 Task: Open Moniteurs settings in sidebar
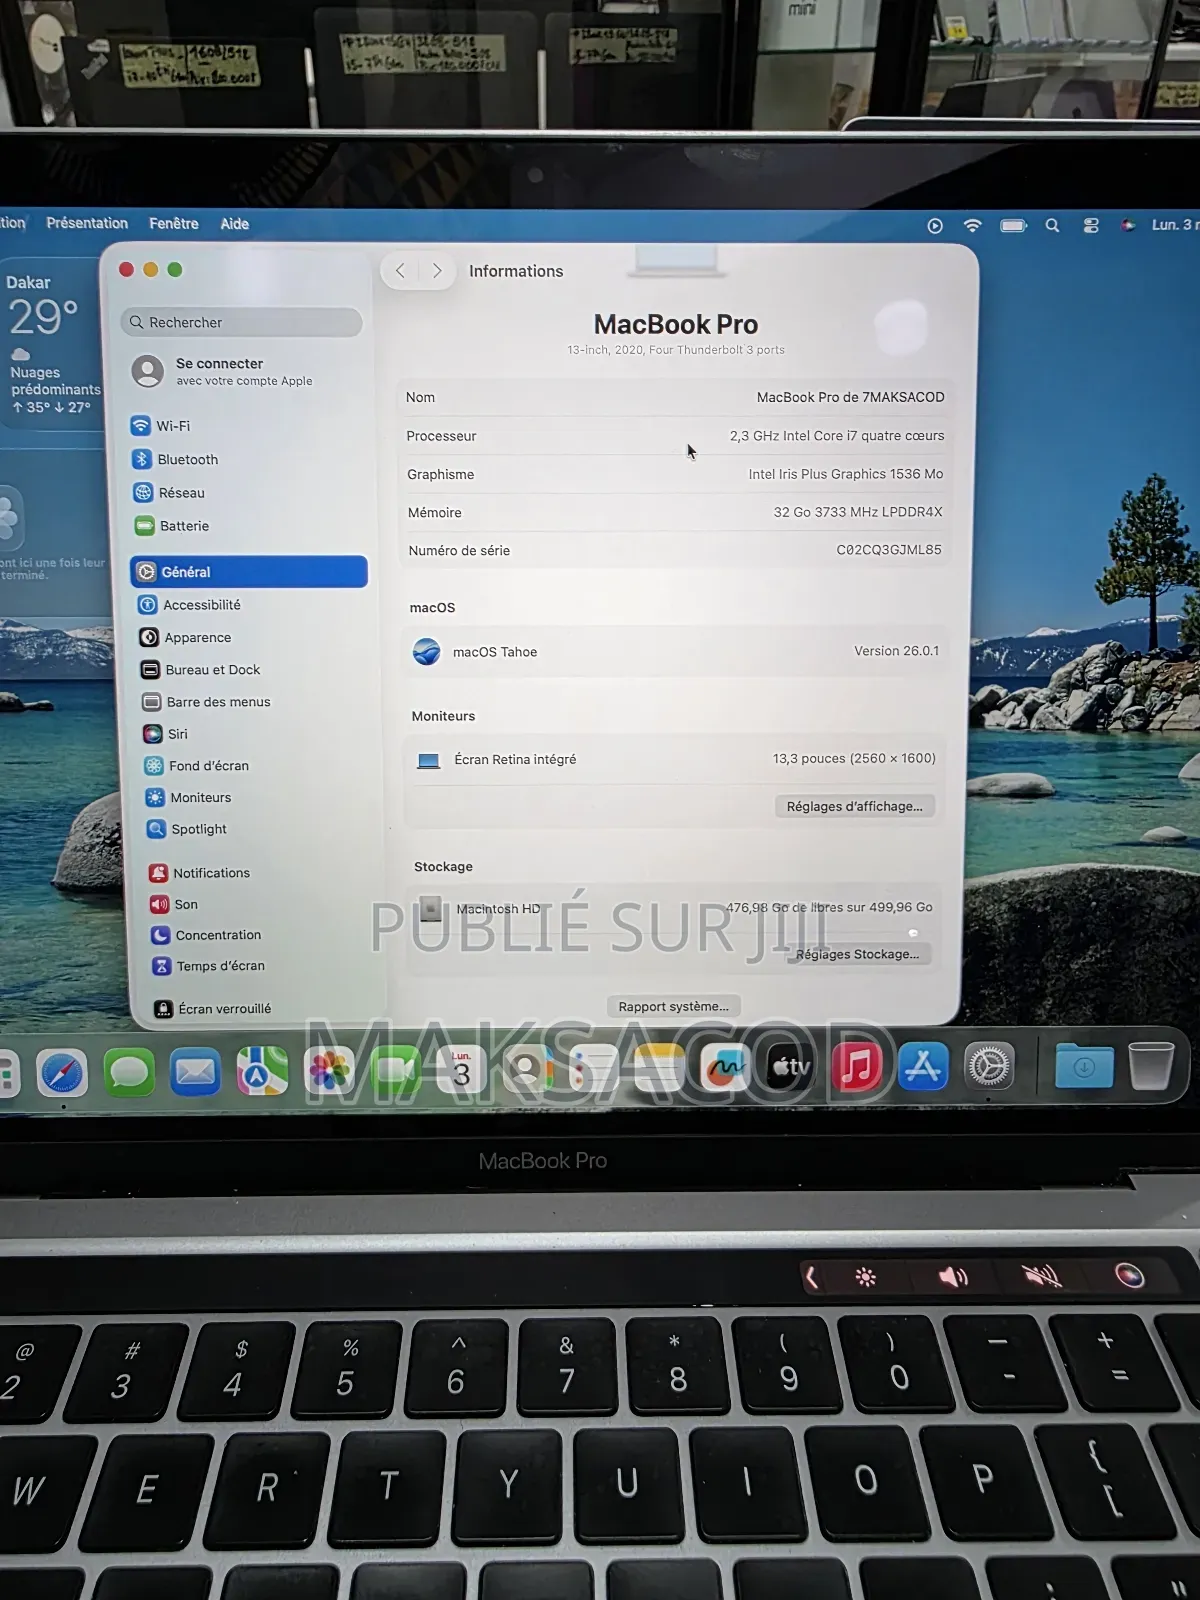[188, 797]
